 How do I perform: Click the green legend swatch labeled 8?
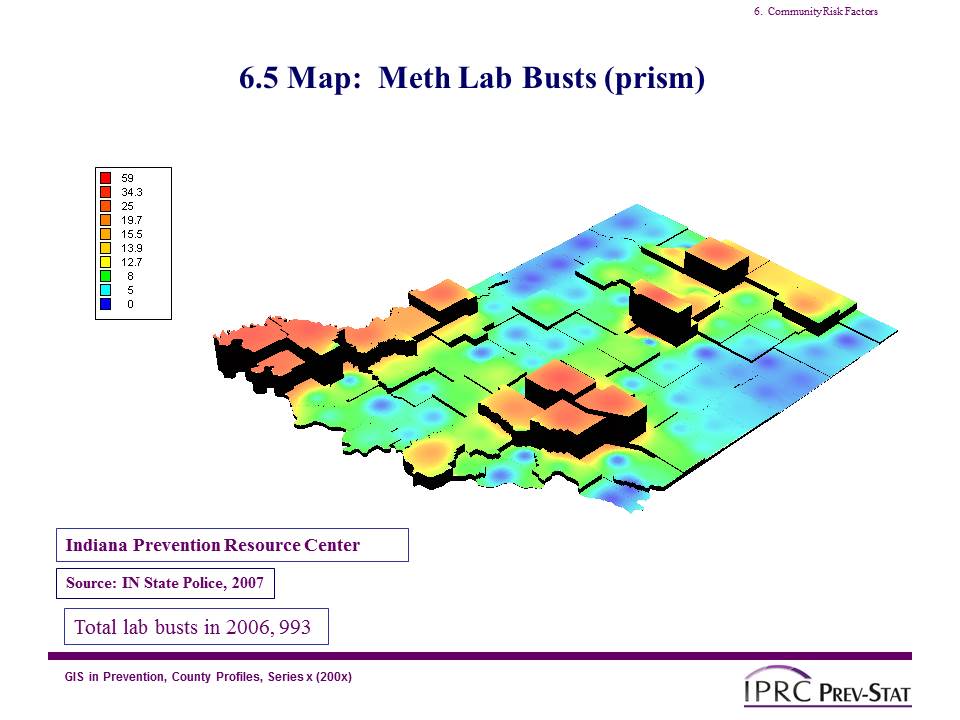[x=105, y=275]
